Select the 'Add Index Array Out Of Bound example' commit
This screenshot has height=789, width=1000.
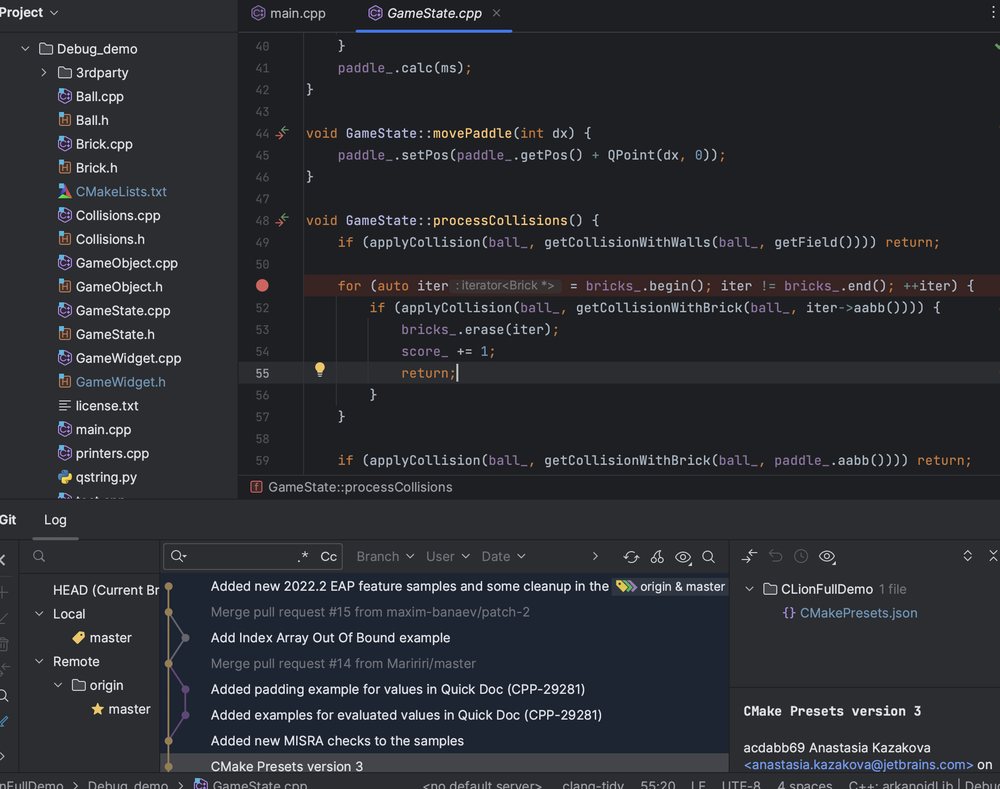coord(330,638)
